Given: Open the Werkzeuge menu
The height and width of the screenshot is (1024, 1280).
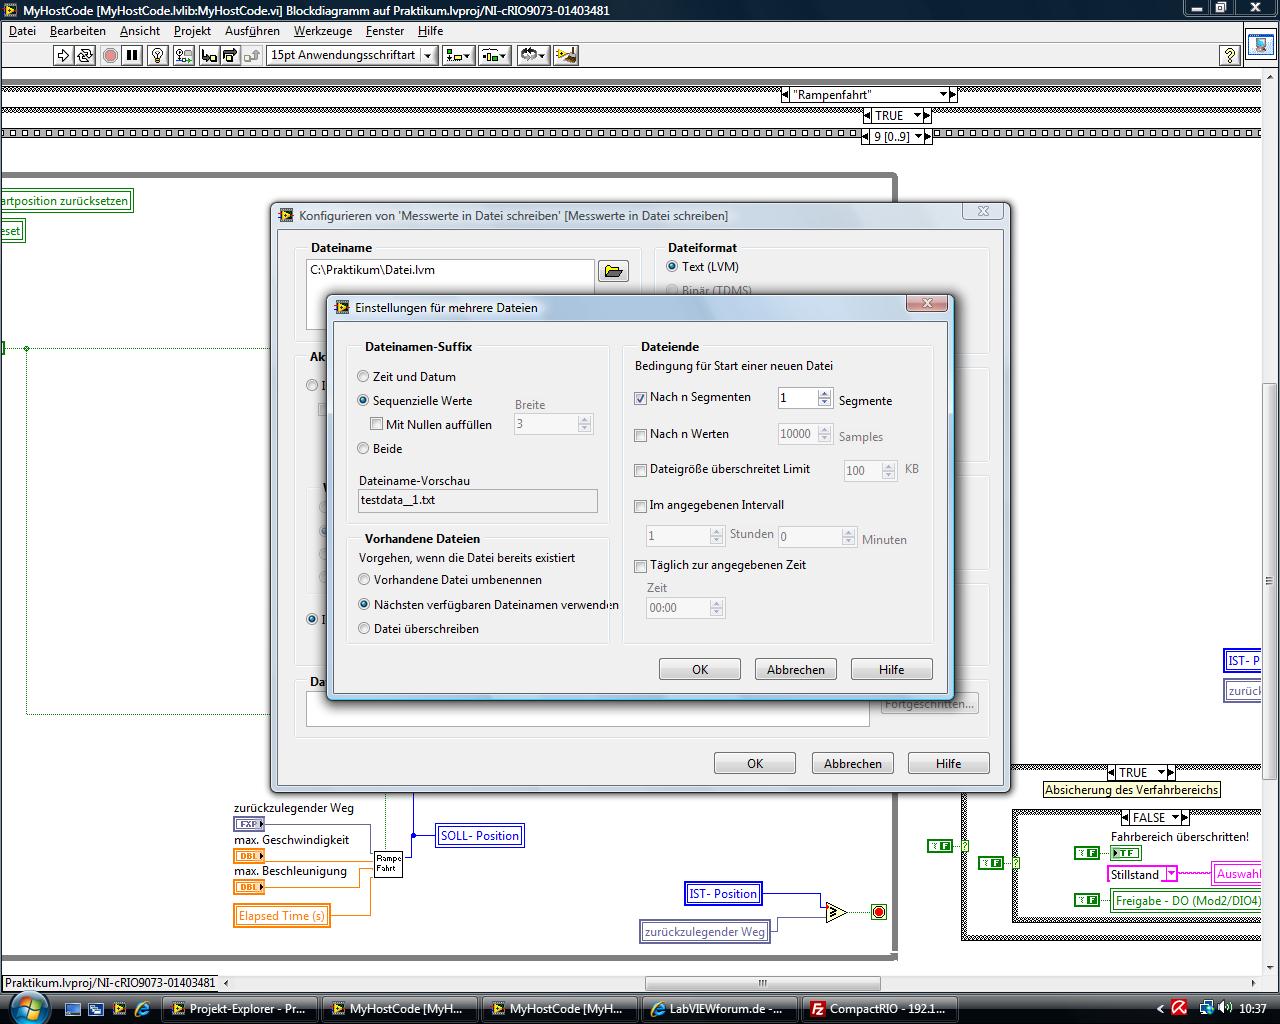Looking at the screenshot, I should [323, 31].
